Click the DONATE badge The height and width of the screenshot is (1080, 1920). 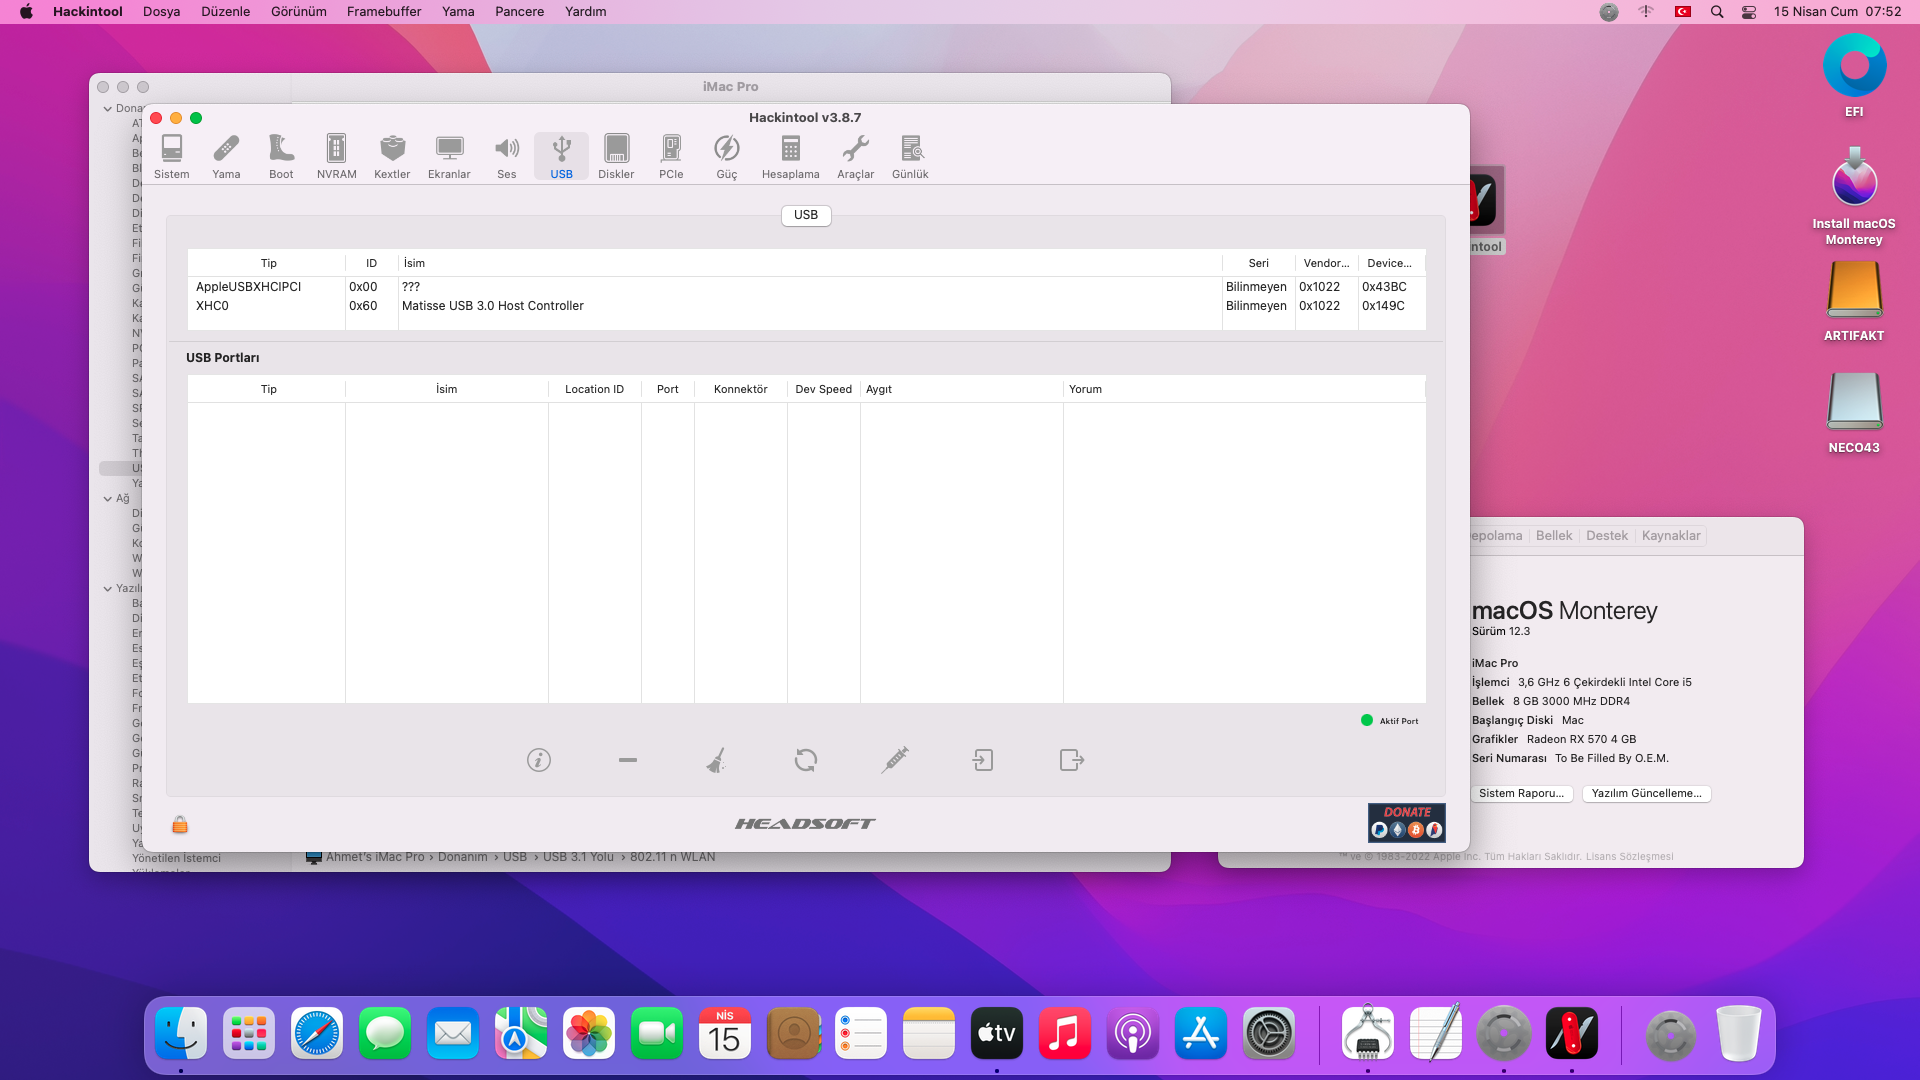[x=1406, y=822]
